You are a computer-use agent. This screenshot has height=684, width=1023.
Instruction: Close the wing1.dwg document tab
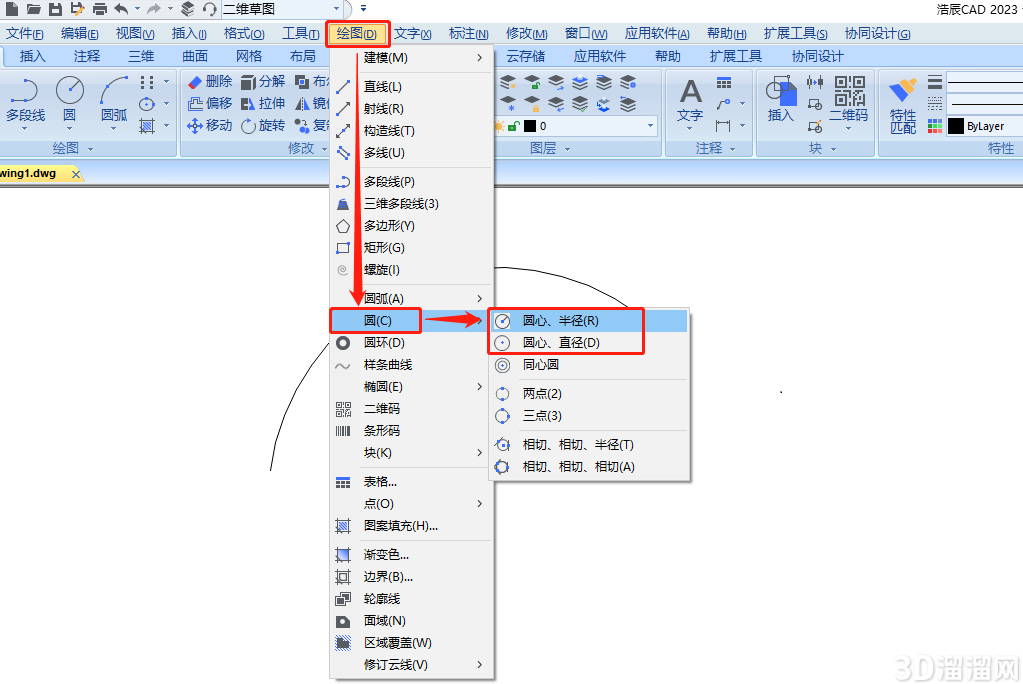click(x=76, y=174)
